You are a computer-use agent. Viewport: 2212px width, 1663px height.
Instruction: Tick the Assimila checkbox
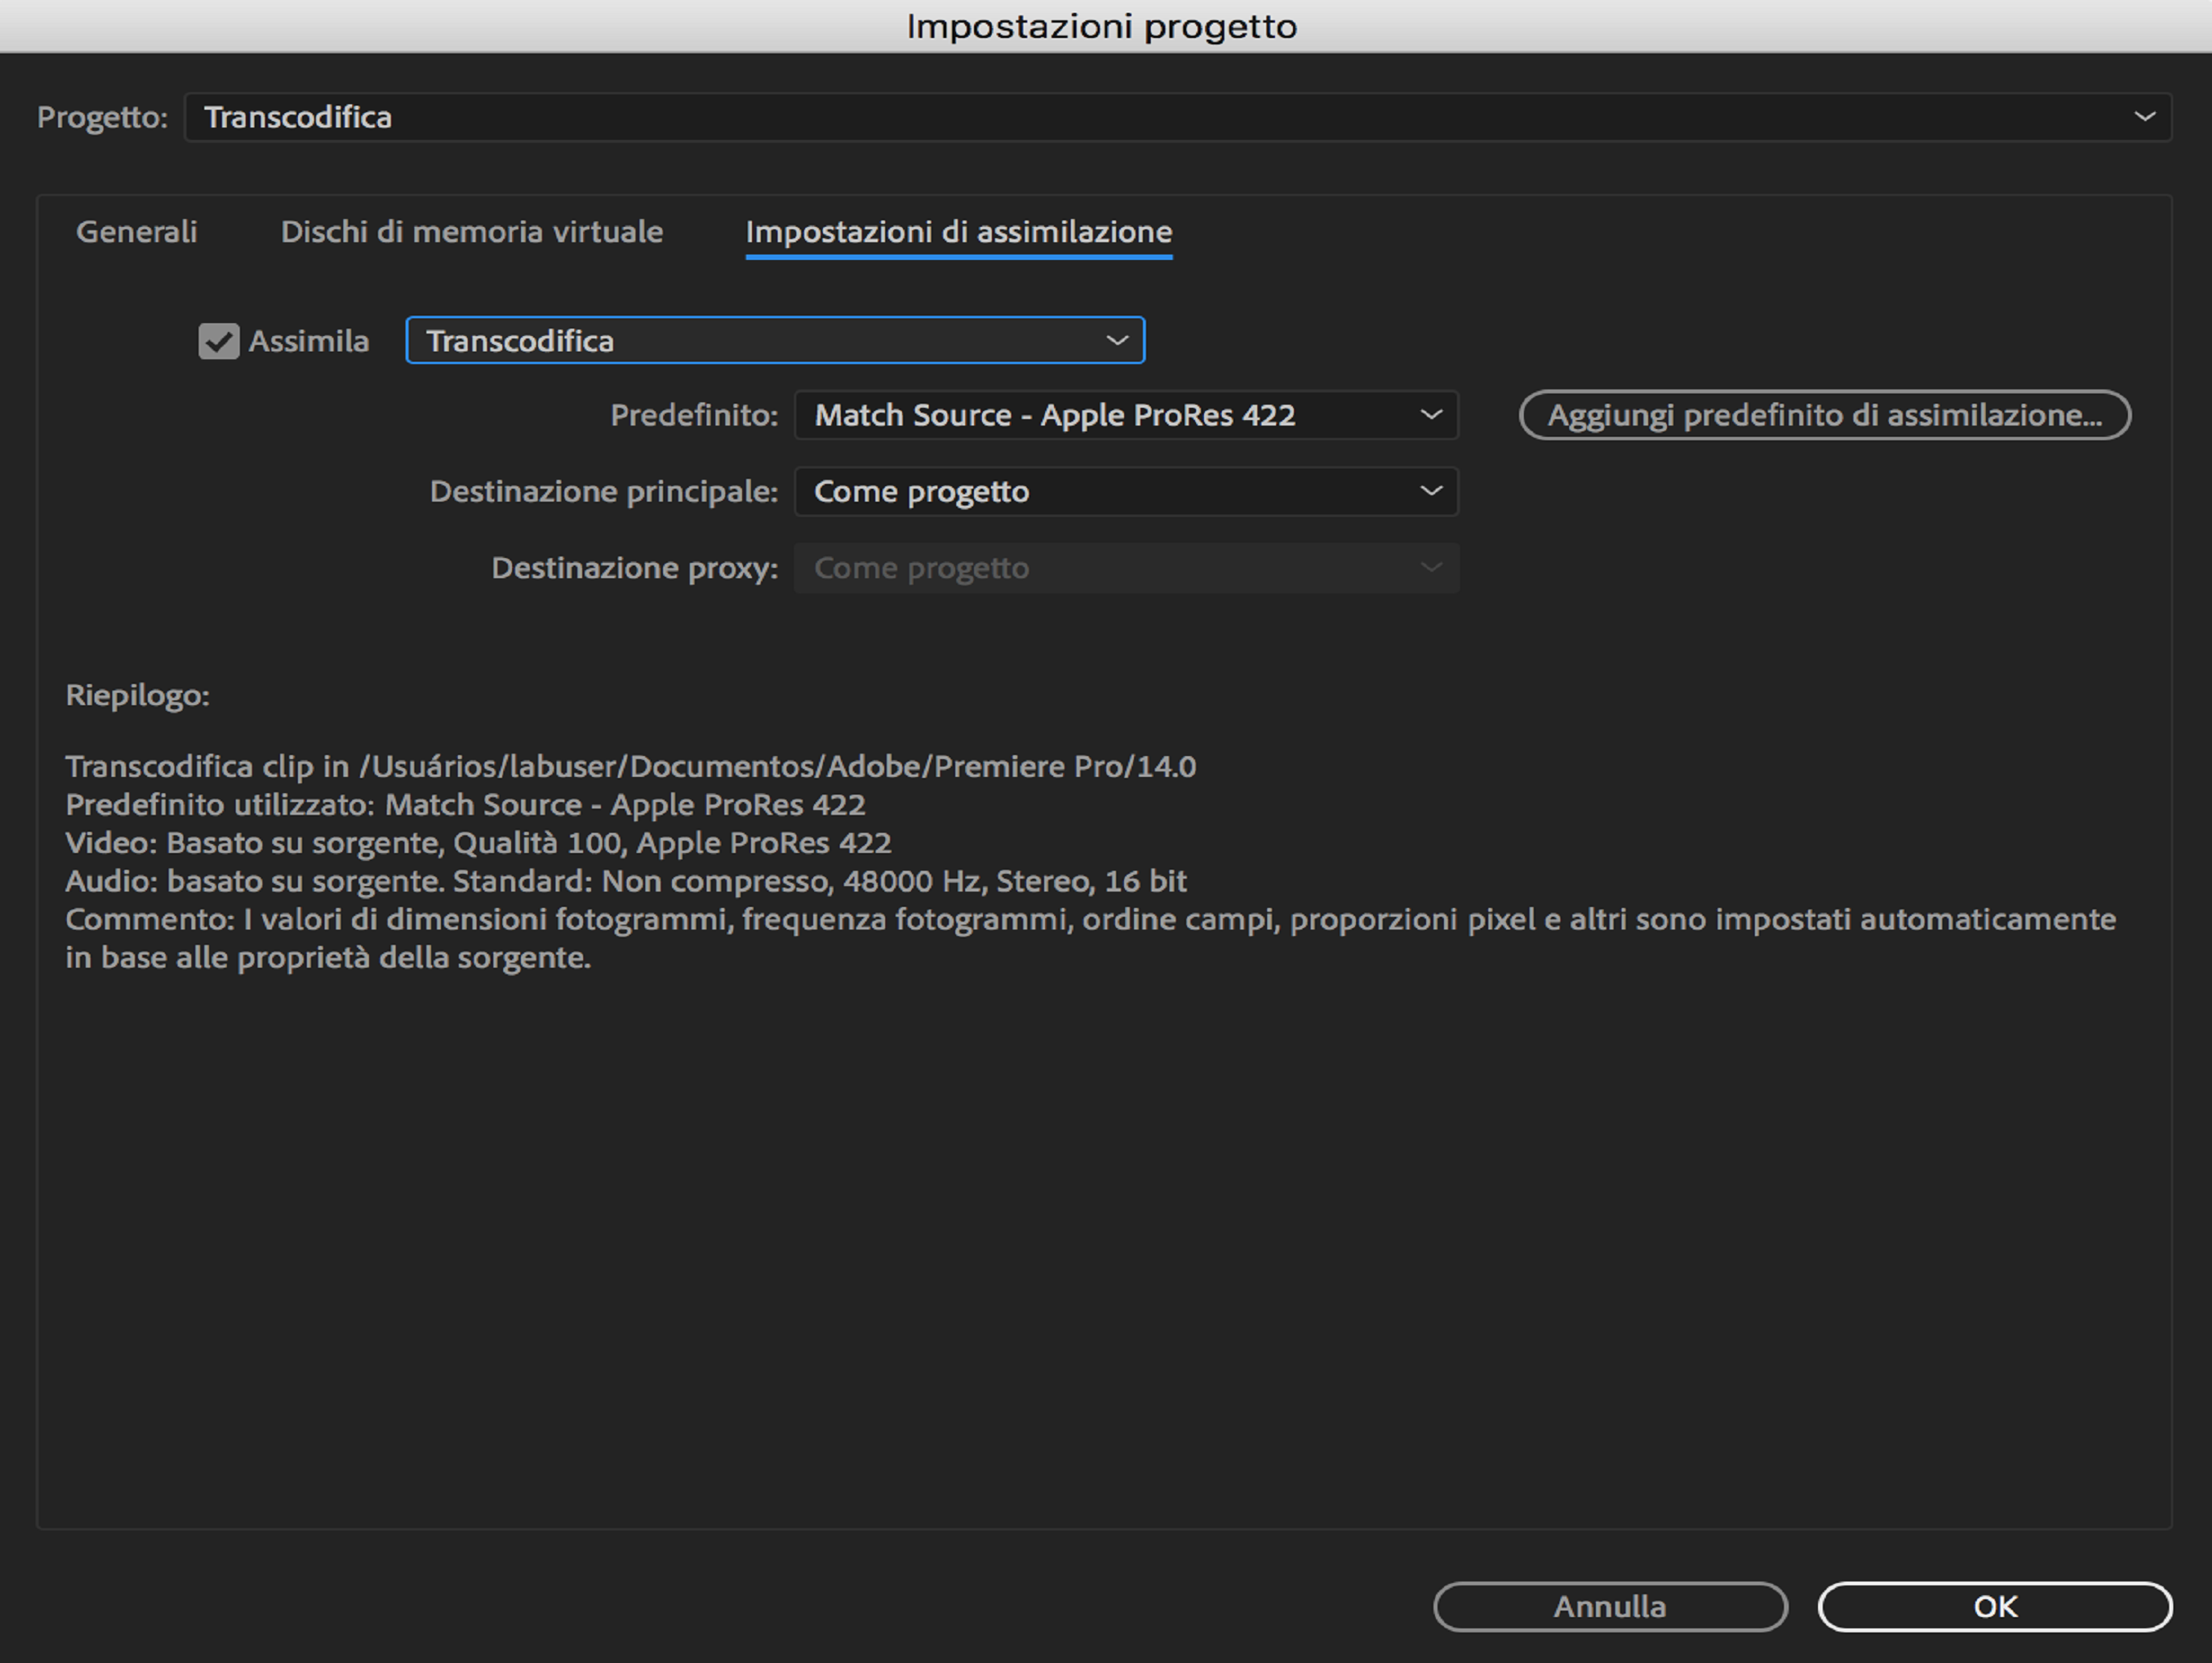click(218, 341)
